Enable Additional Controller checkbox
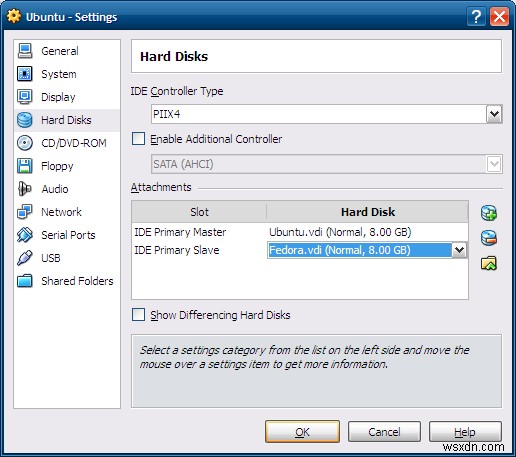 click(x=138, y=139)
